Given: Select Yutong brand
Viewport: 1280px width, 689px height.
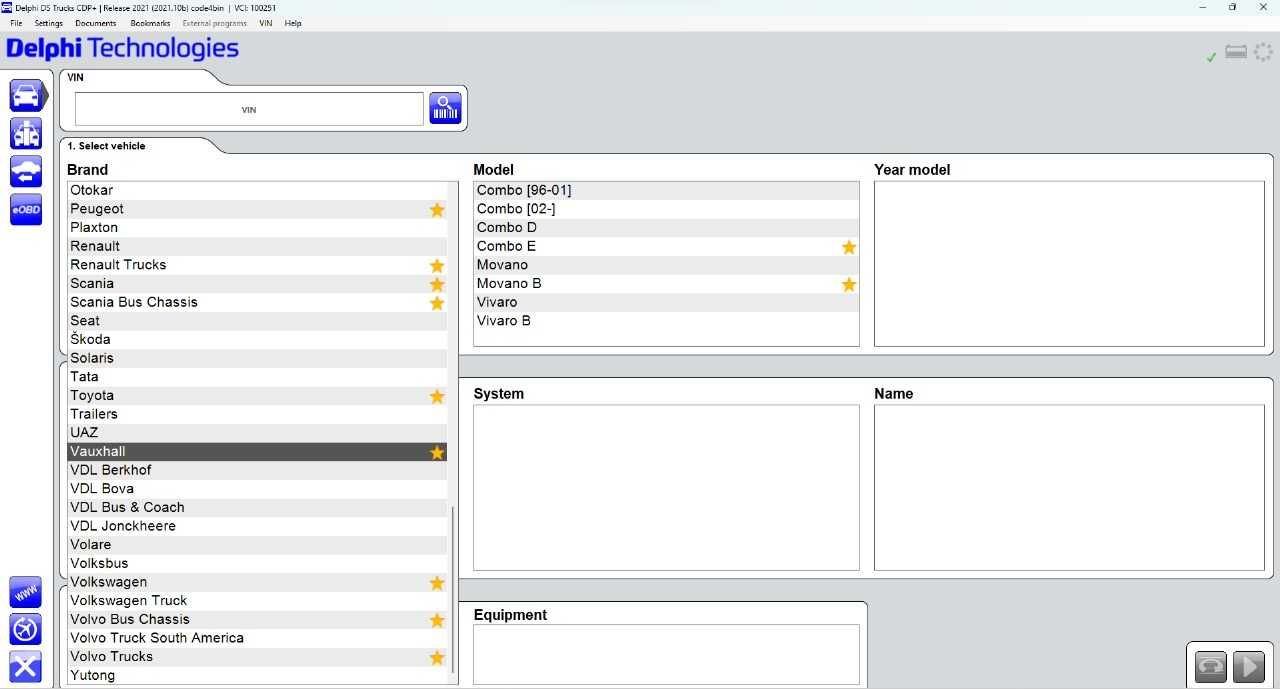Looking at the screenshot, I should [x=257, y=676].
